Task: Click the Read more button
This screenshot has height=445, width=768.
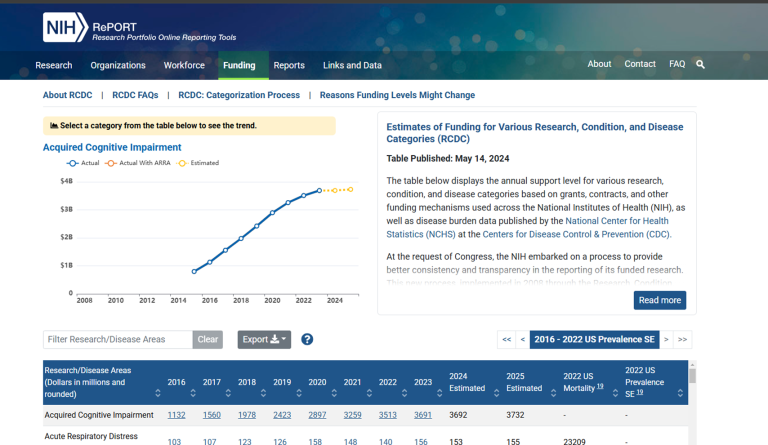Action: point(660,300)
